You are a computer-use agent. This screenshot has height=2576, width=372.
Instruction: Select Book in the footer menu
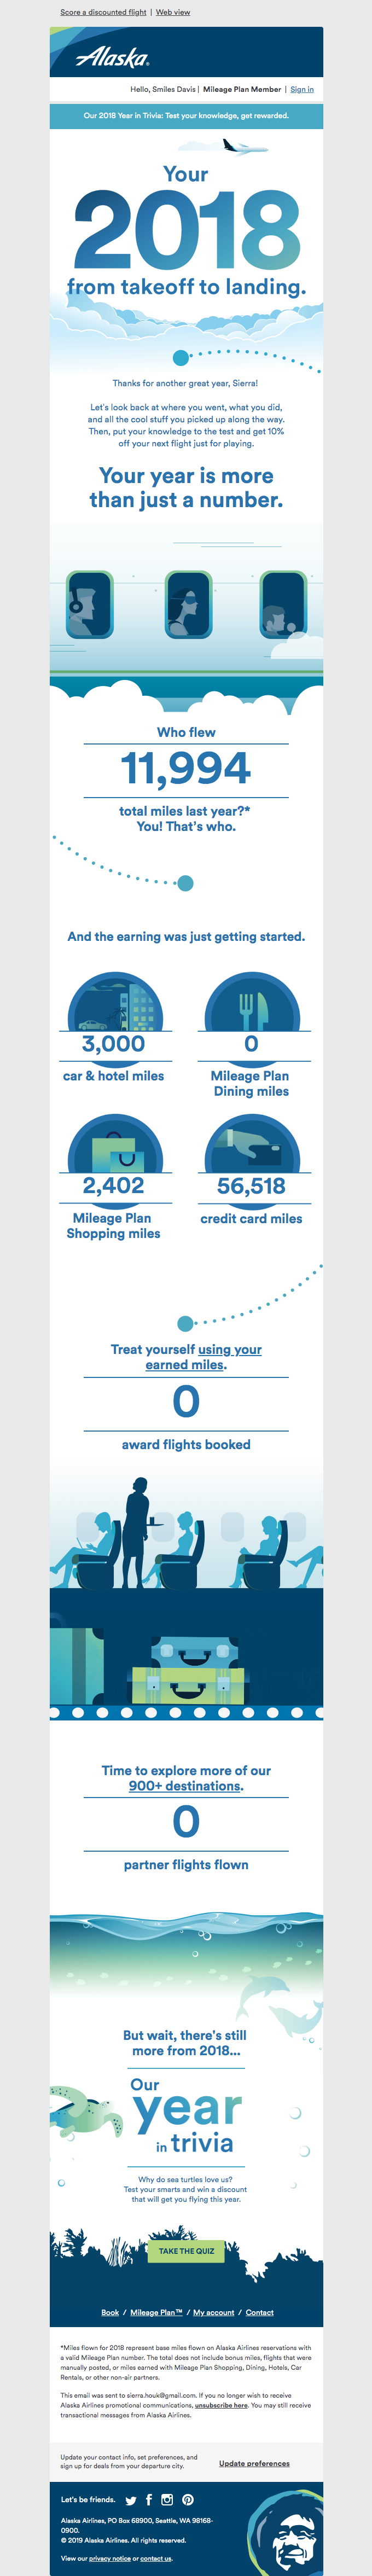pyautogui.click(x=110, y=2312)
